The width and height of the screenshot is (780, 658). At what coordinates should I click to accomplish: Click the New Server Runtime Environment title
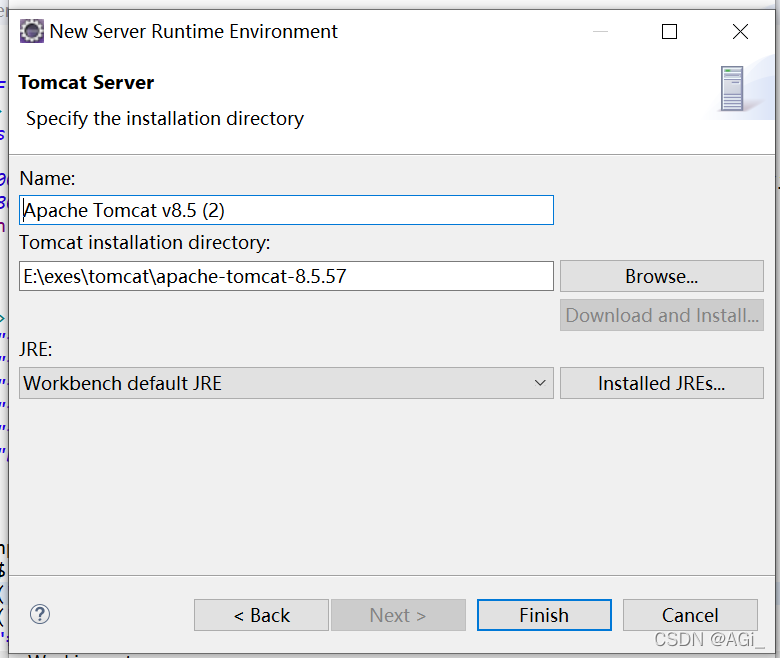tap(194, 31)
